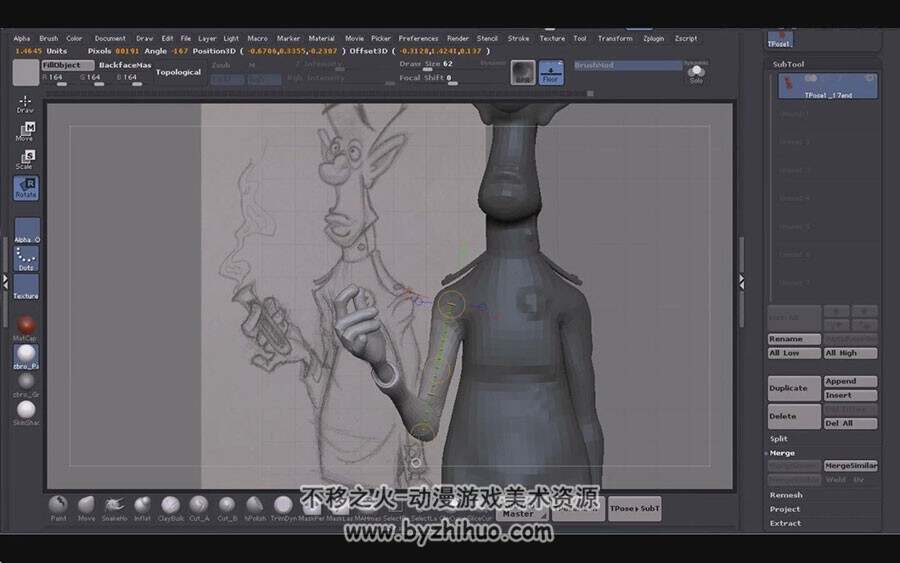Open the Alpha menu
The image size is (900, 563).
click(22, 38)
